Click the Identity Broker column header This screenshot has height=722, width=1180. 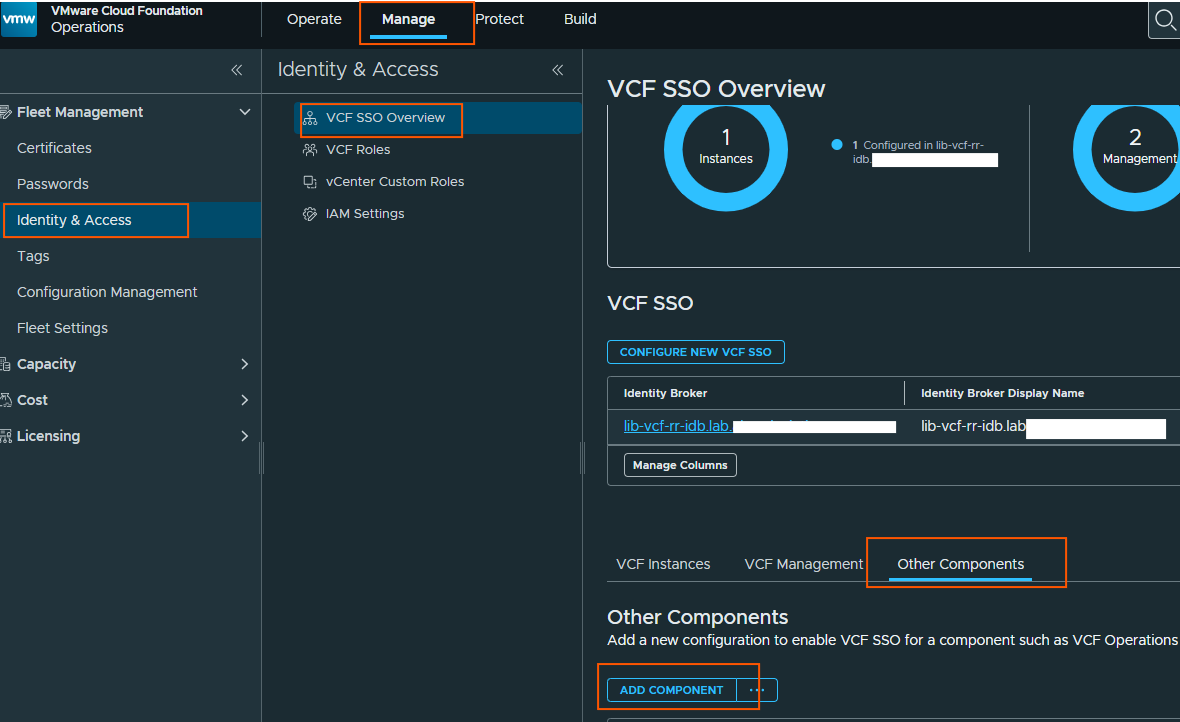coord(665,394)
